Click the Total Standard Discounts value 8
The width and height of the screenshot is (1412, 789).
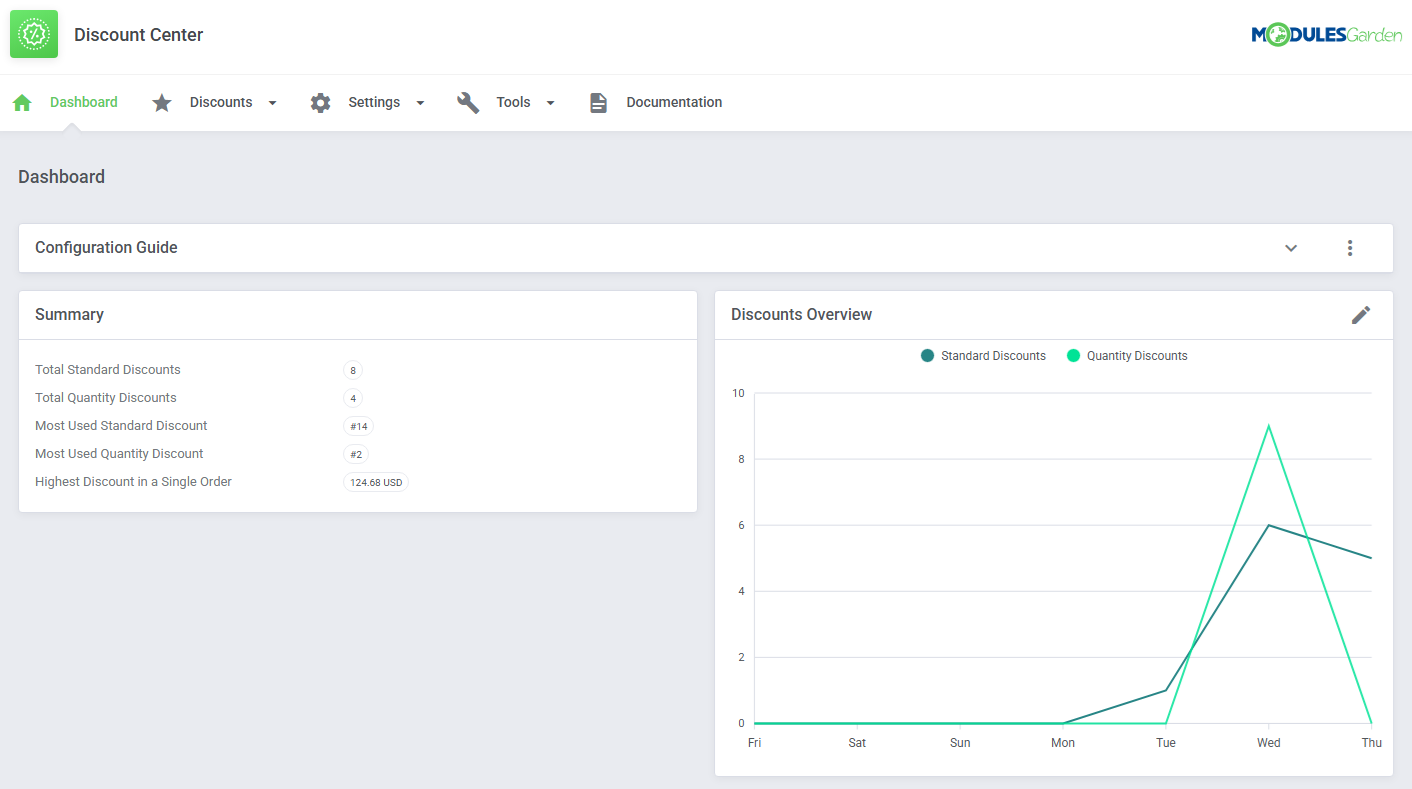pos(353,370)
